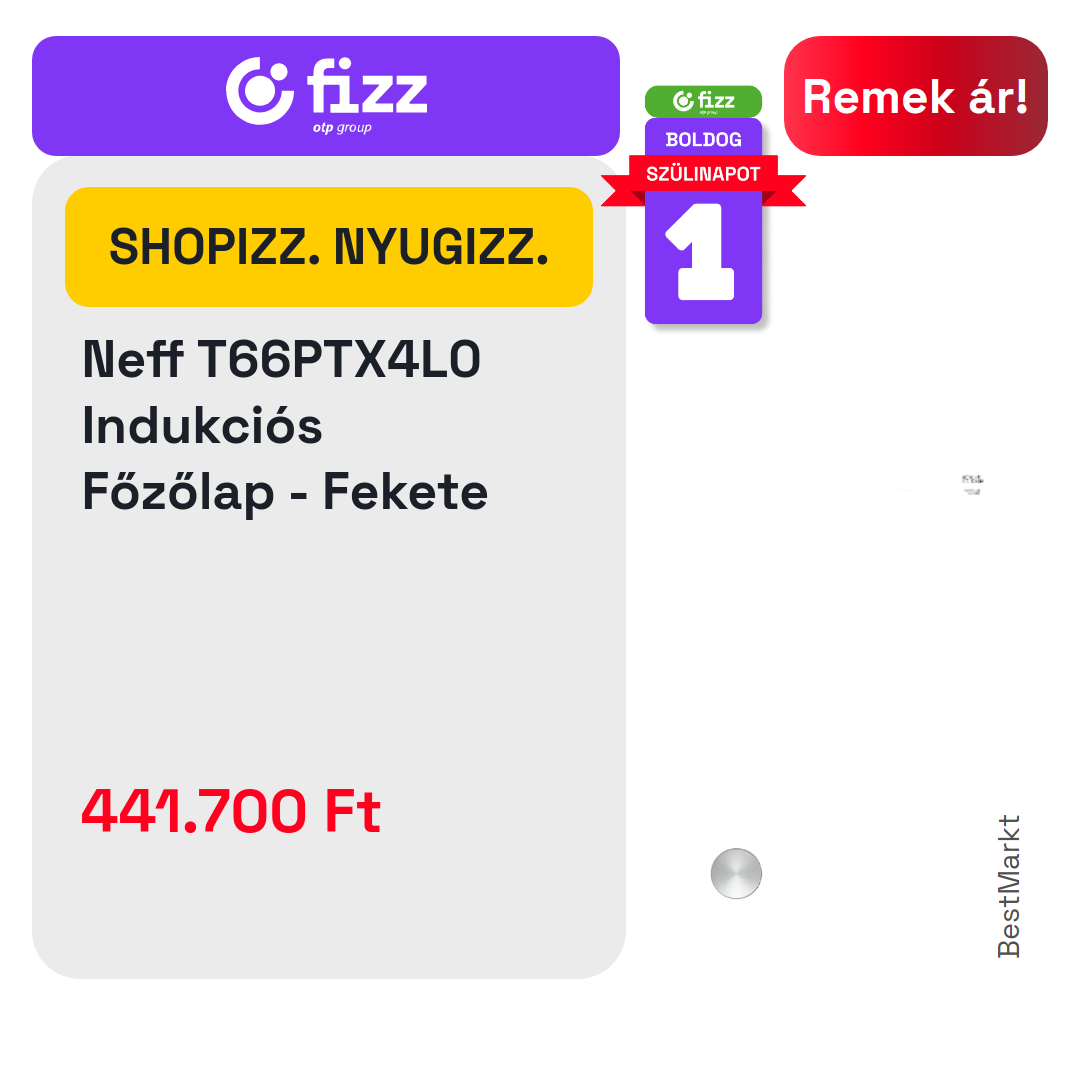Click the red 441.700 Ft price
The image size is (1080, 1080).
coord(231,811)
